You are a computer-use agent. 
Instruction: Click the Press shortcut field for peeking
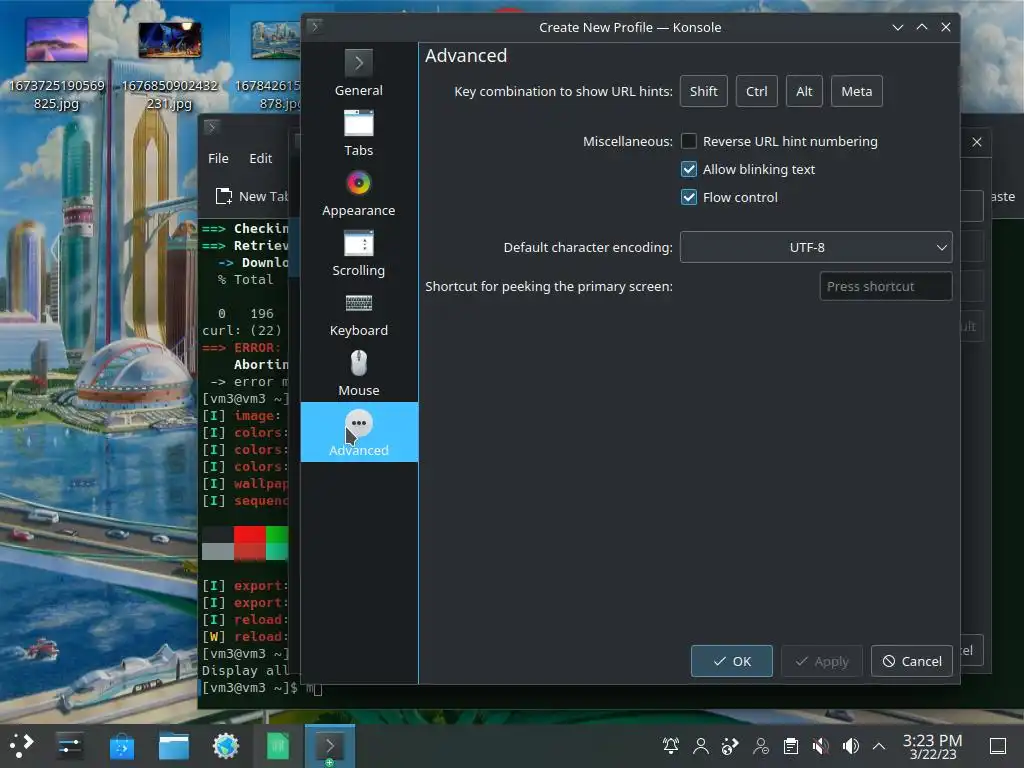click(886, 286)
